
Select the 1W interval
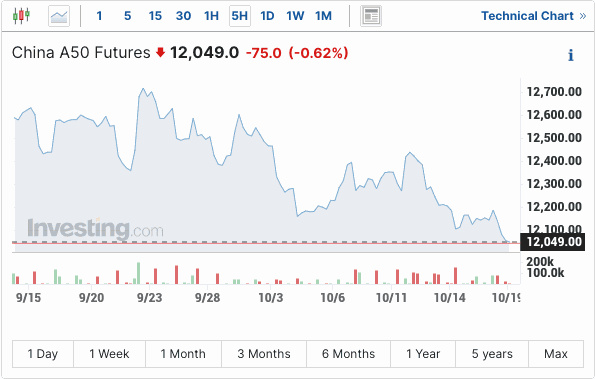(295, 16)
